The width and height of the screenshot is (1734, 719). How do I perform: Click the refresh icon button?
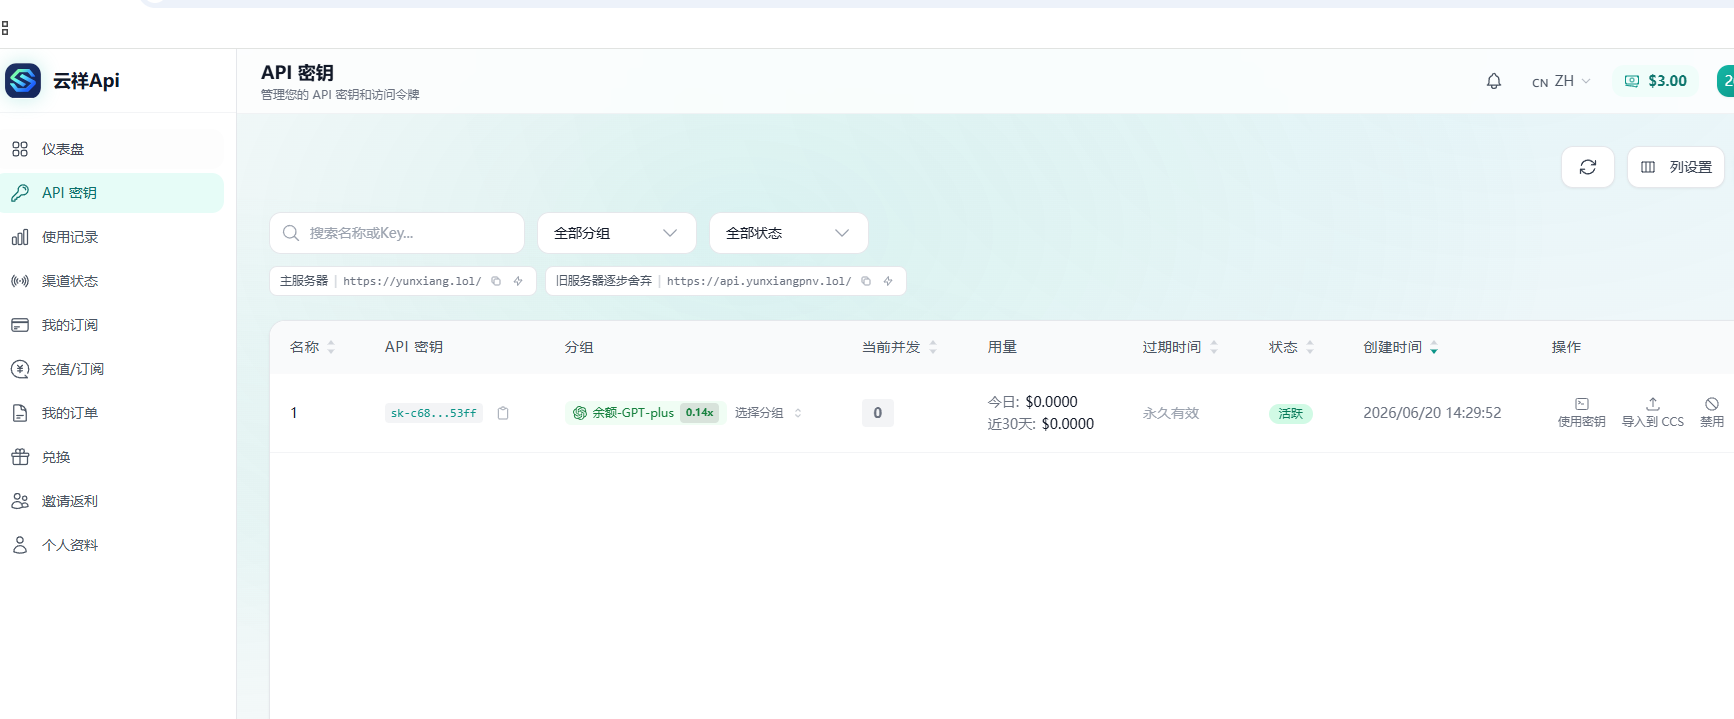(1588, 167)
